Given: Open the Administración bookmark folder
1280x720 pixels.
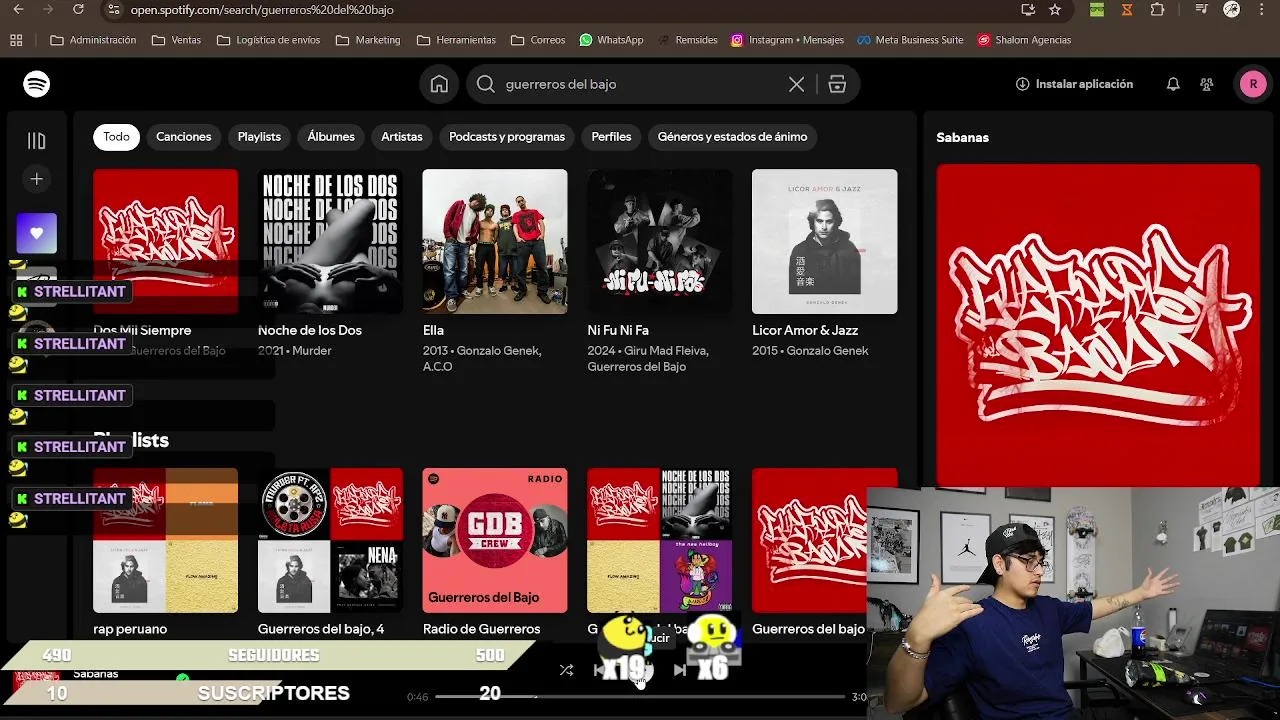Looking at the screenshot, I should pyautogui.click(x=93, y=41).
